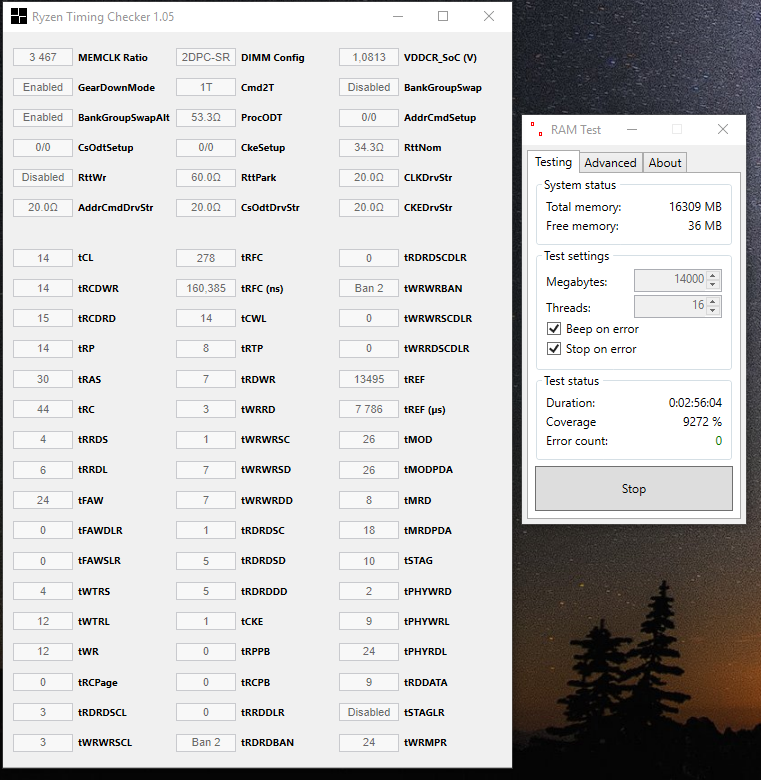
Task: Open the Advanced tab in RAM Test
Action: click(x=610, y=163)
